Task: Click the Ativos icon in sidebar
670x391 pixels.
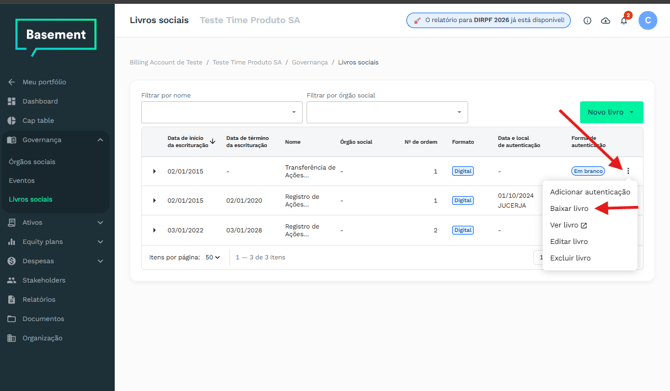Action: pos(12,222)
